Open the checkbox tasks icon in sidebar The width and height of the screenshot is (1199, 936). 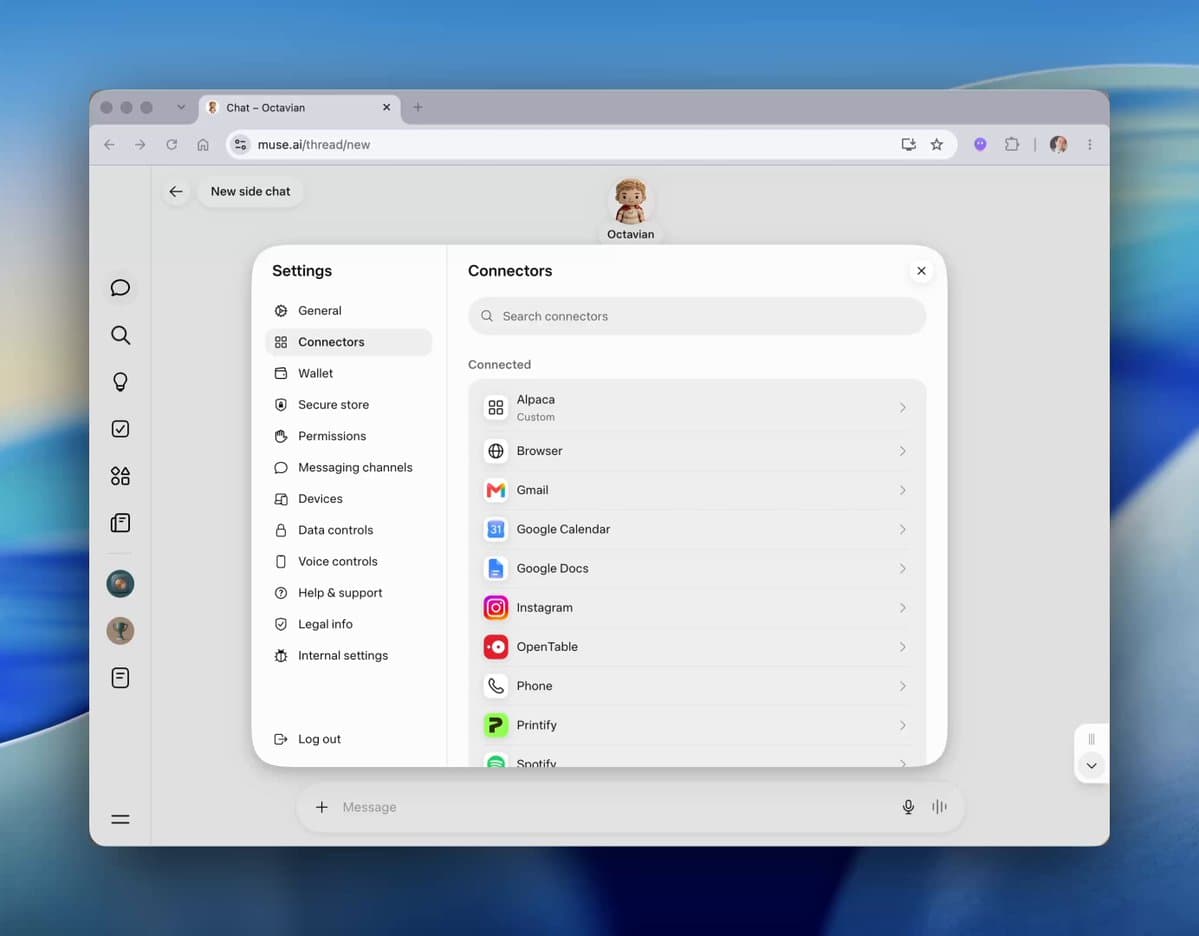pyautogui.click(x=120, y=428)
